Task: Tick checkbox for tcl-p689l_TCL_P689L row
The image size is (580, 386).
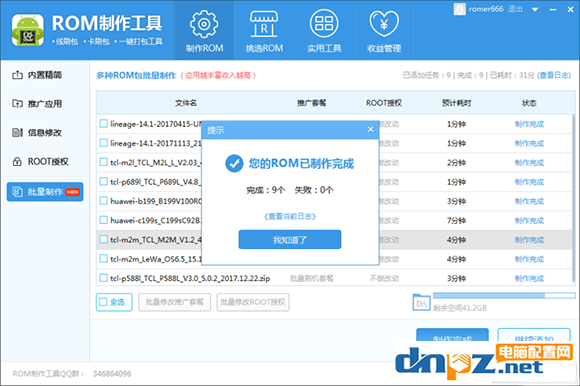Action: tap(103, 181)
